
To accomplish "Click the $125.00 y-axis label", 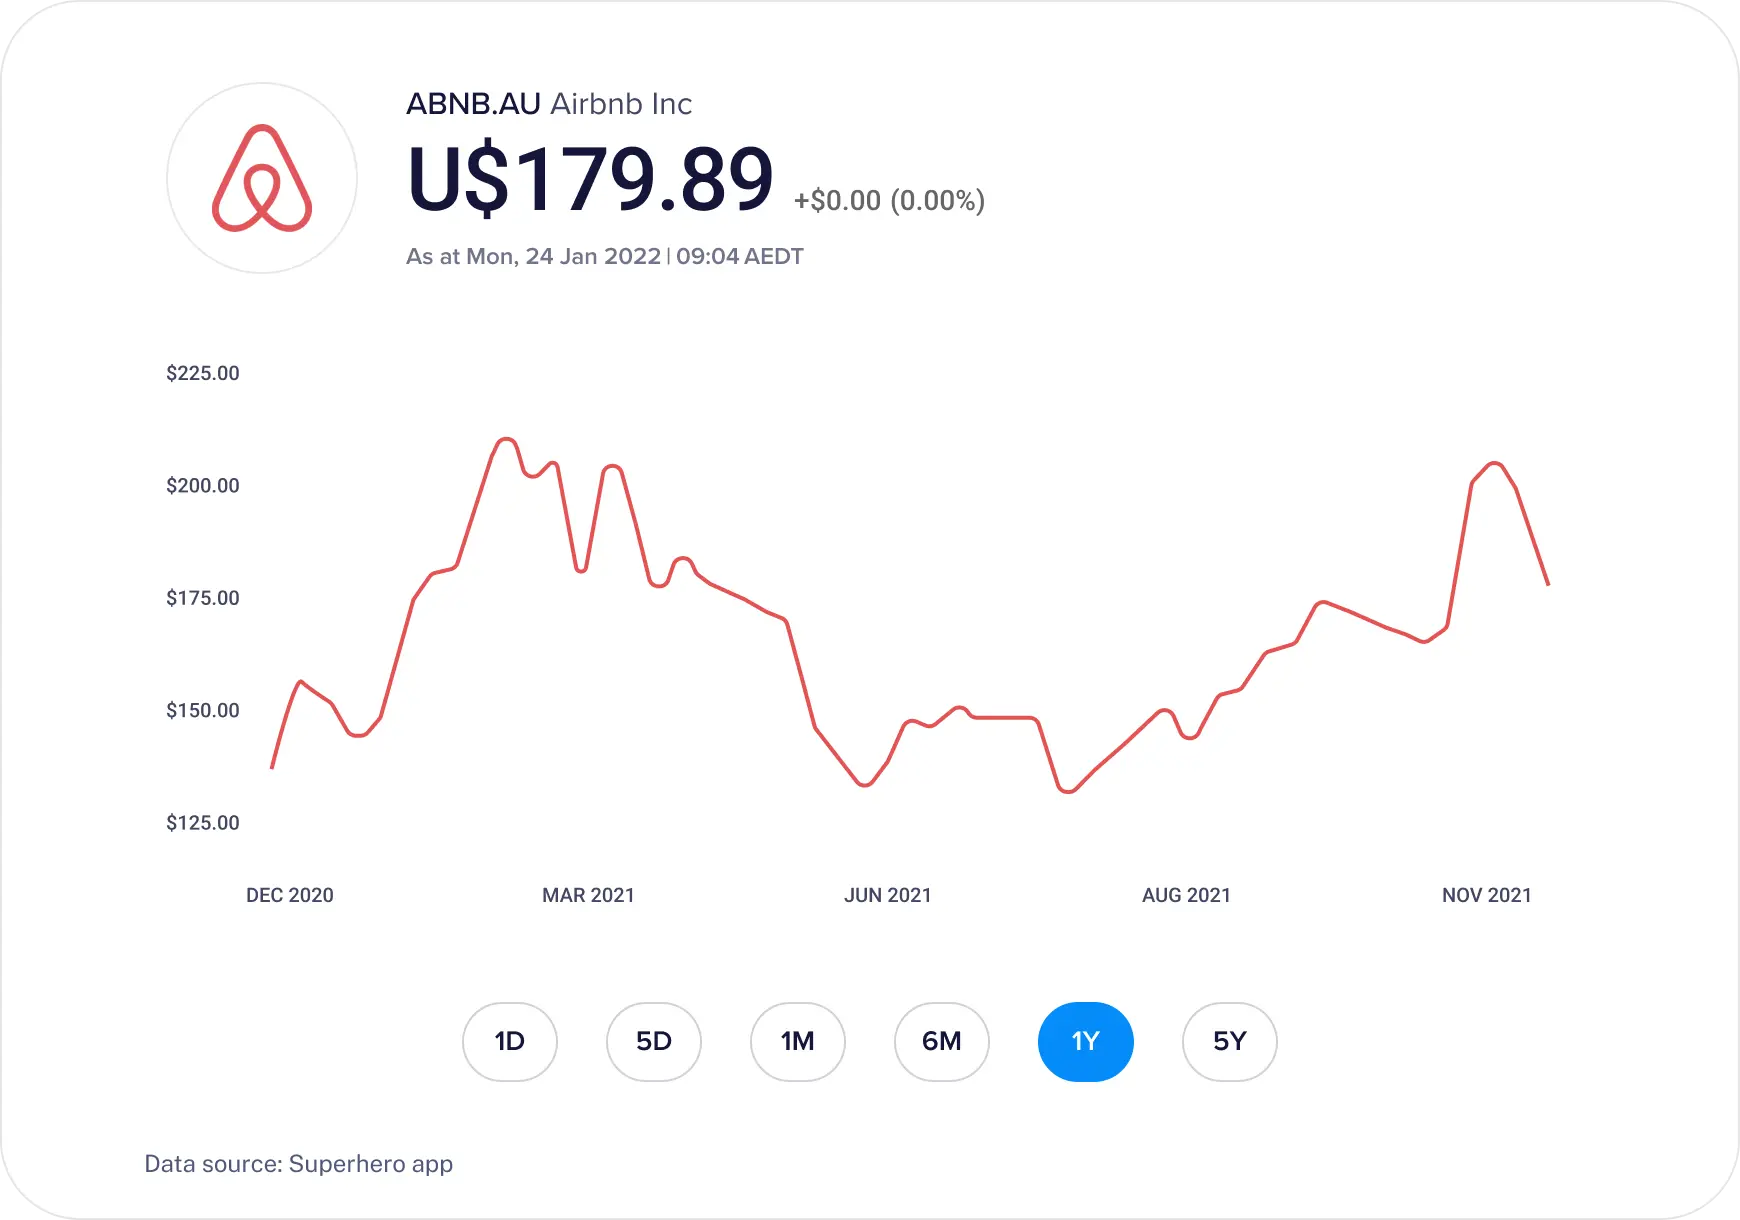I will click(203, 822).
